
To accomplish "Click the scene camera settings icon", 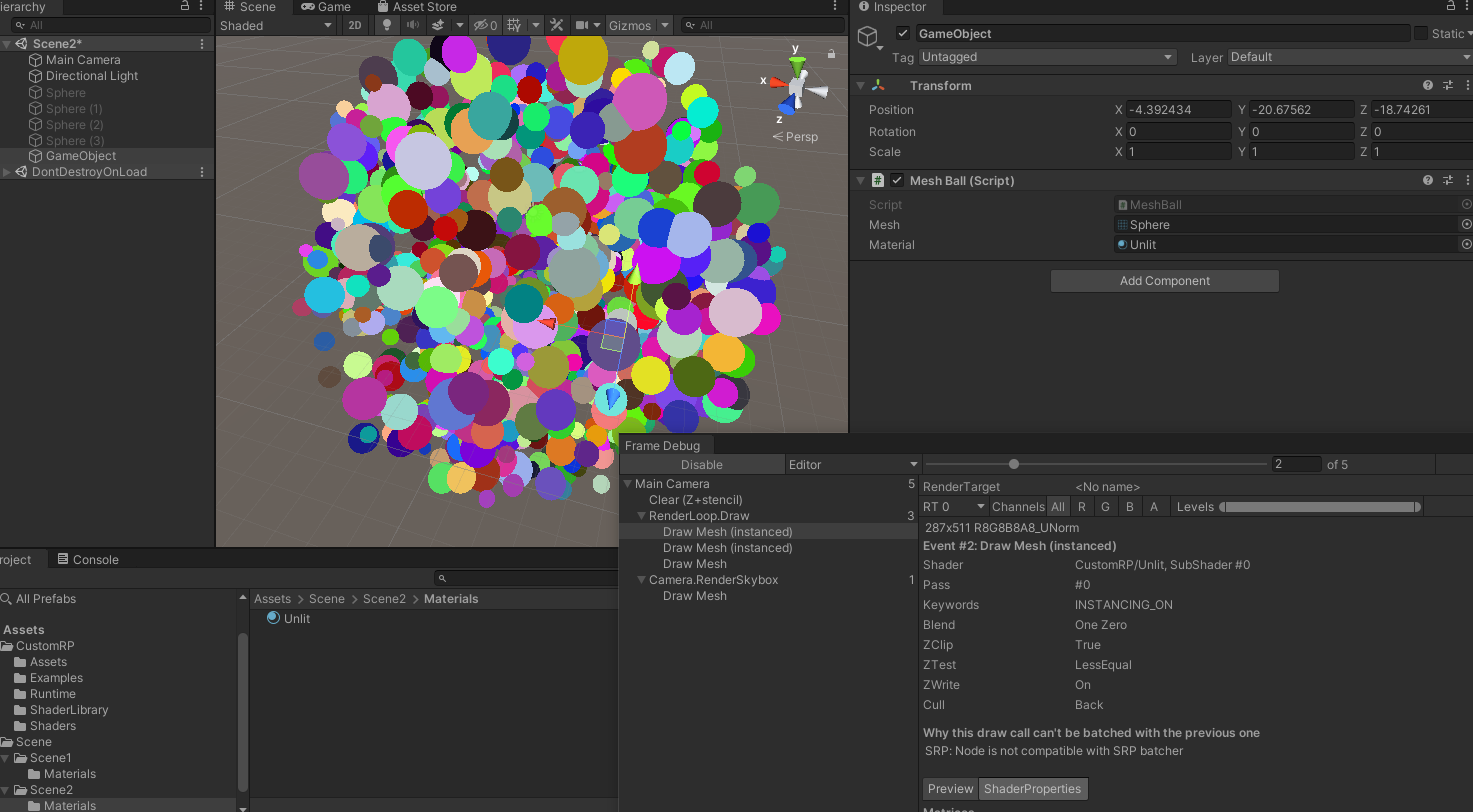I will [x=583, y=25].
